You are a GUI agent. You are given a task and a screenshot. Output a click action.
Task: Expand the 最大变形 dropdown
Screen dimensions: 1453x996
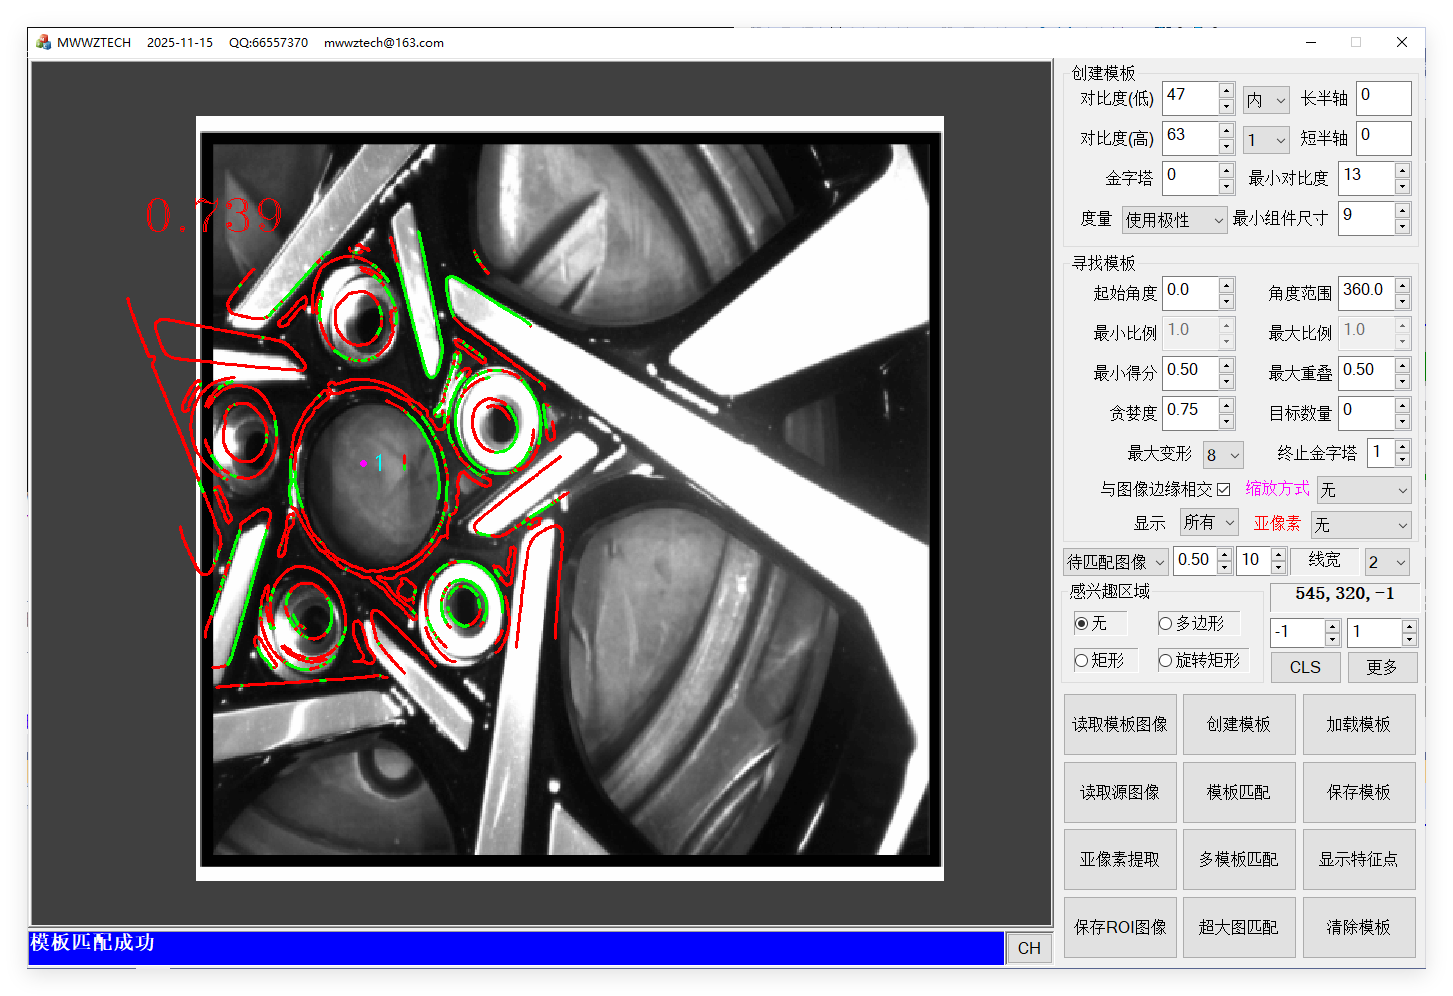click(1223, 455)
